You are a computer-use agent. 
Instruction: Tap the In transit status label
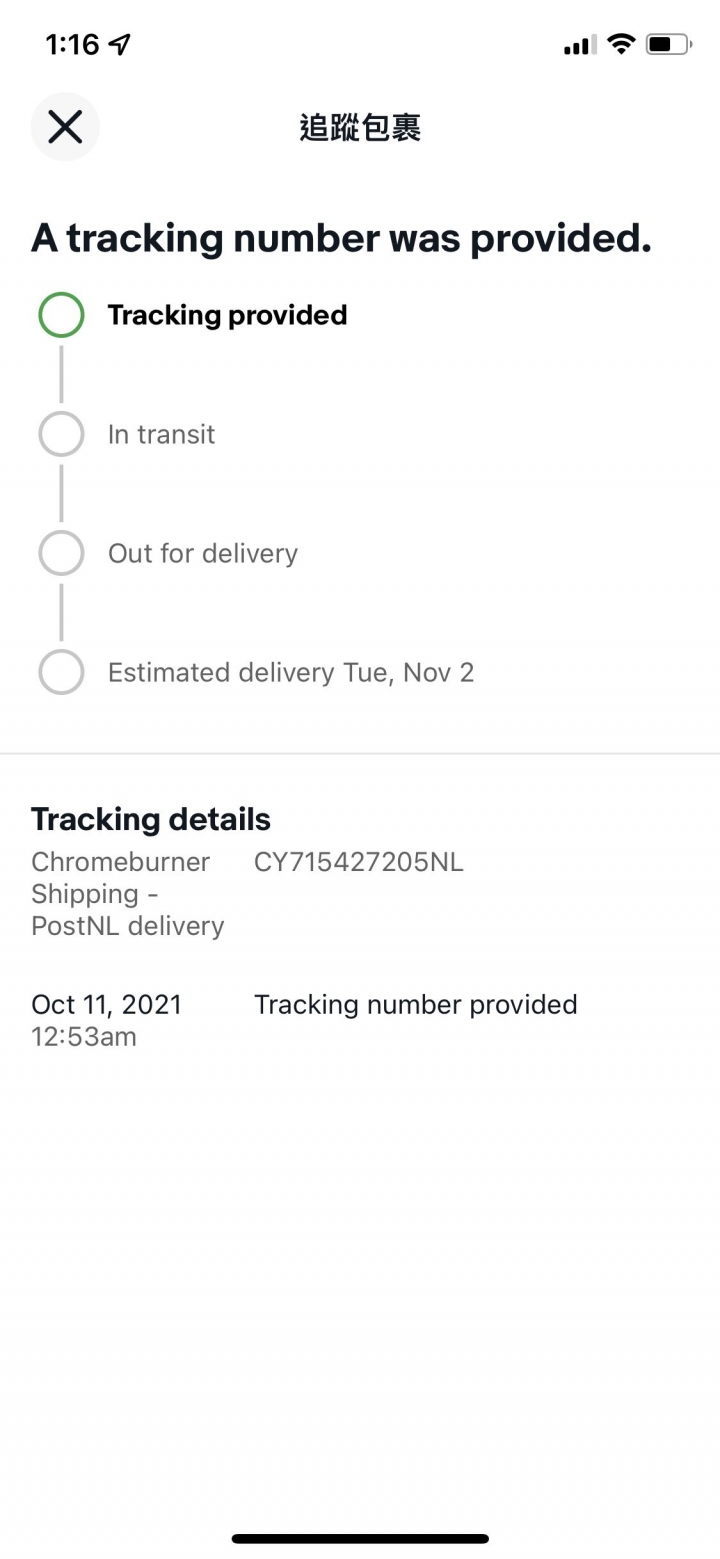[x=161, y=434]
